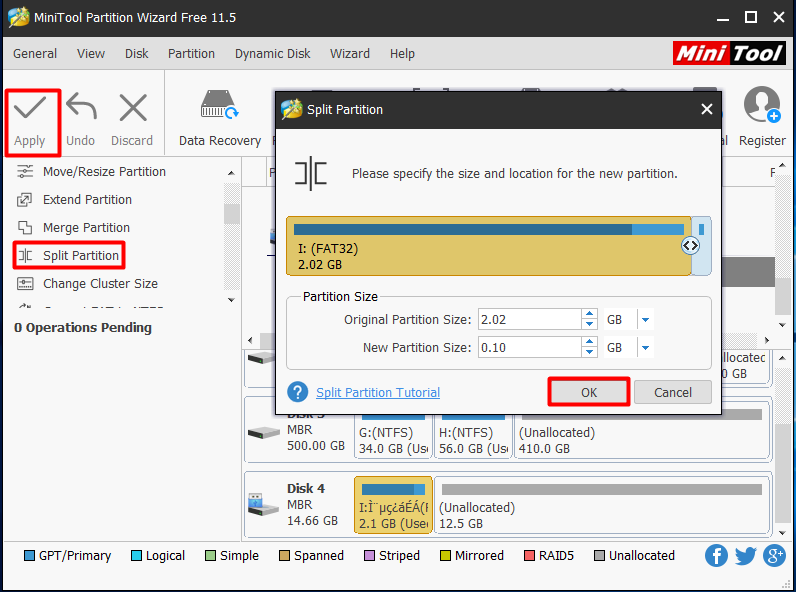The height and width of the screenshot is (592, 796).
Task: Decrease New Partition Size value
Action: point(589,353)
